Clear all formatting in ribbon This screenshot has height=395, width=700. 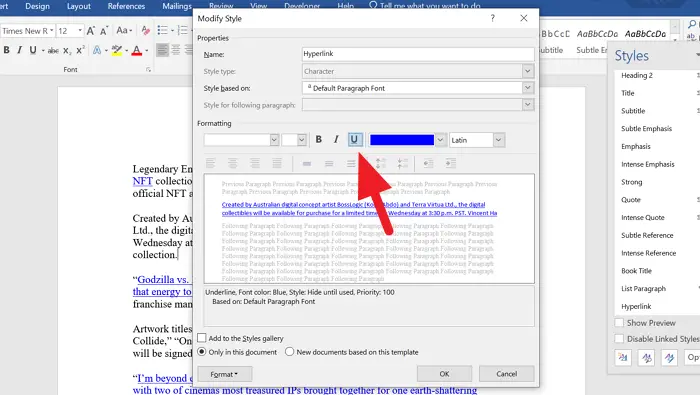pos(146,30)
